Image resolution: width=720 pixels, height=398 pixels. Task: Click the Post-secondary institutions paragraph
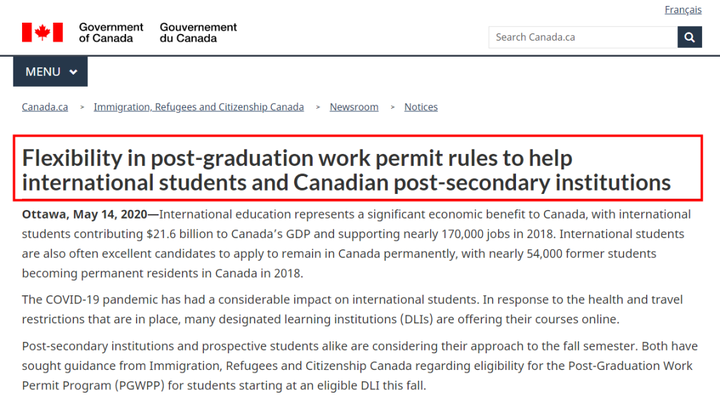(x=360, y=365)
